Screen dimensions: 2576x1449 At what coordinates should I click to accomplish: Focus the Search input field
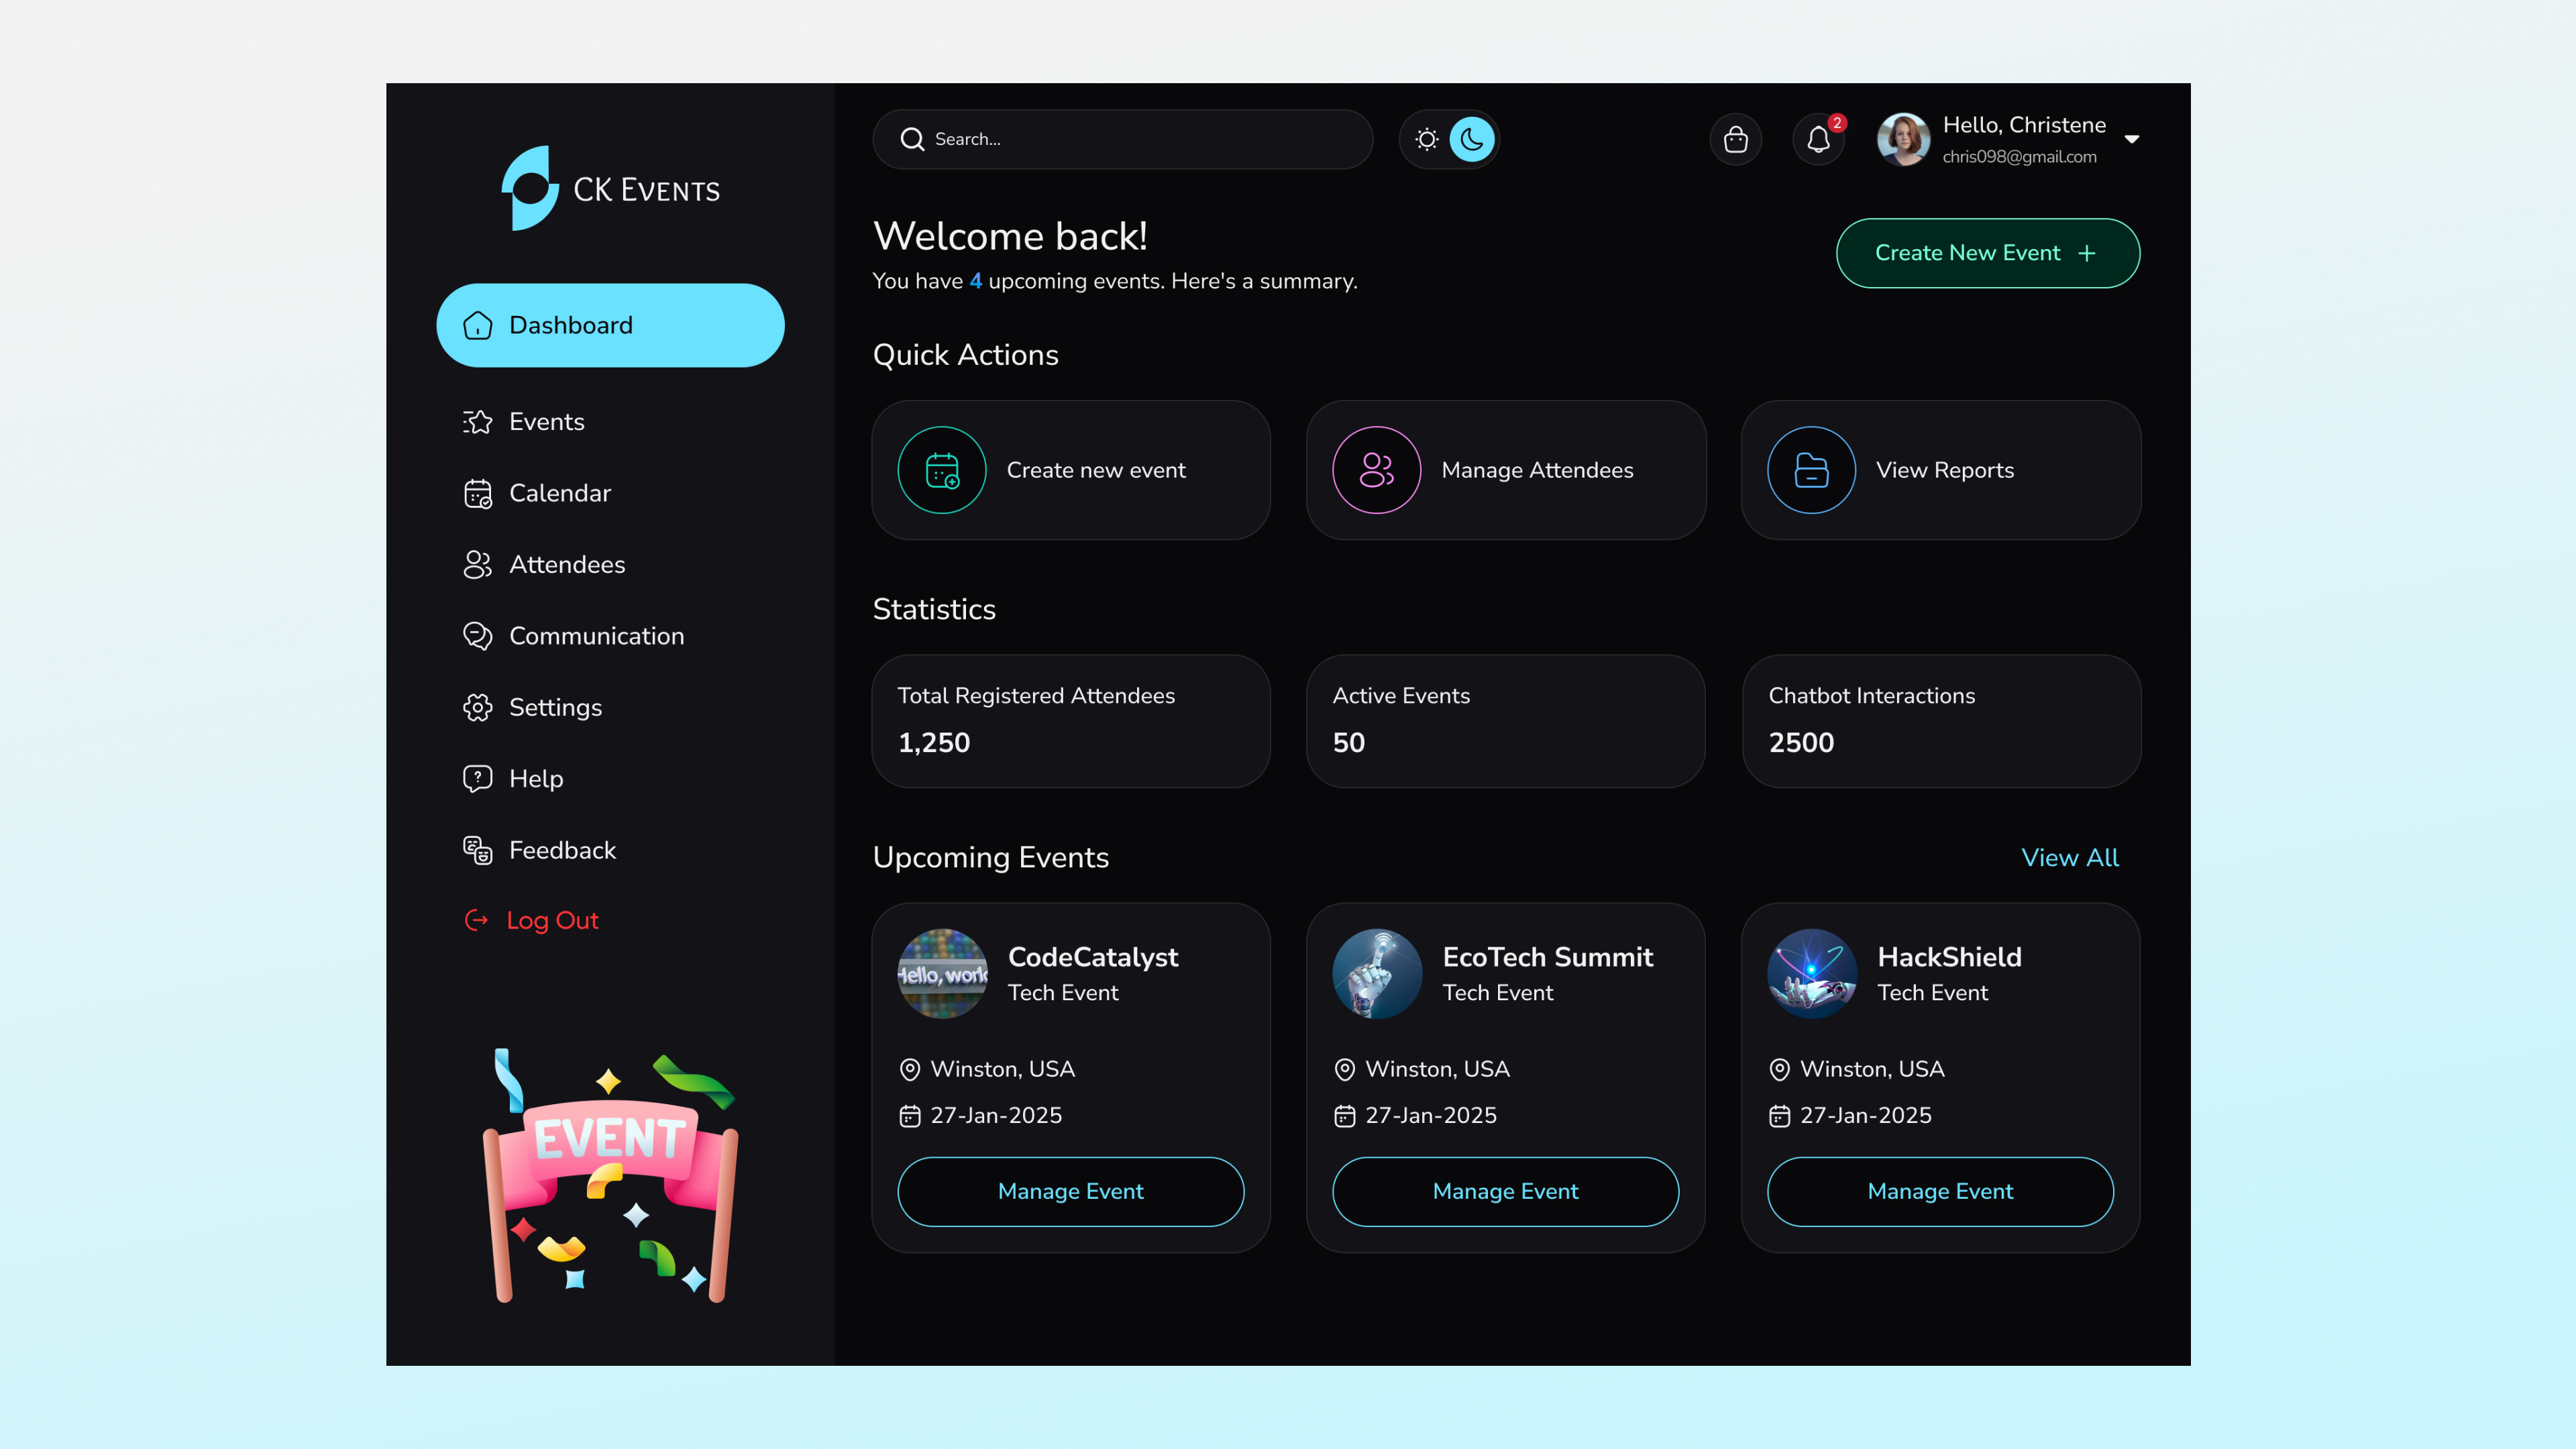point(1140,139)
